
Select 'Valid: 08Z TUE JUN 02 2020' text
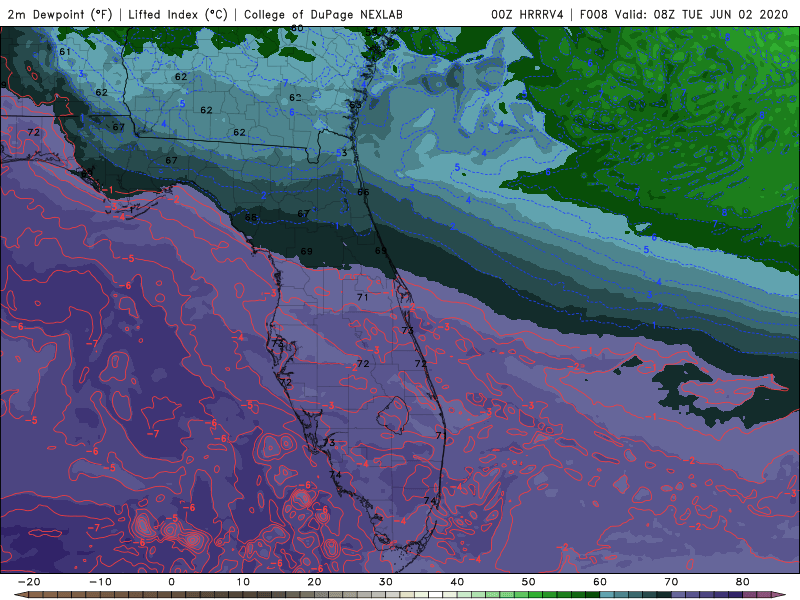(x=702, y=14)
